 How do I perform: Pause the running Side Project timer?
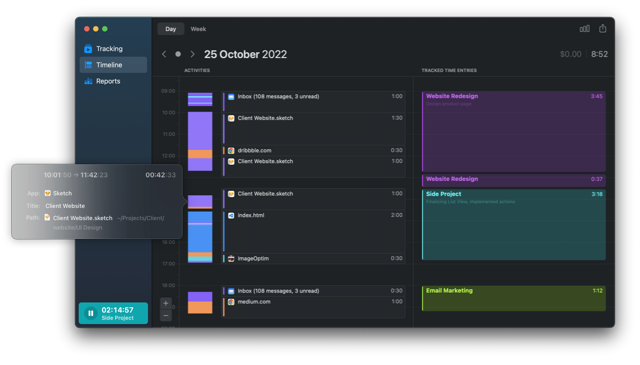coord(91,313)
